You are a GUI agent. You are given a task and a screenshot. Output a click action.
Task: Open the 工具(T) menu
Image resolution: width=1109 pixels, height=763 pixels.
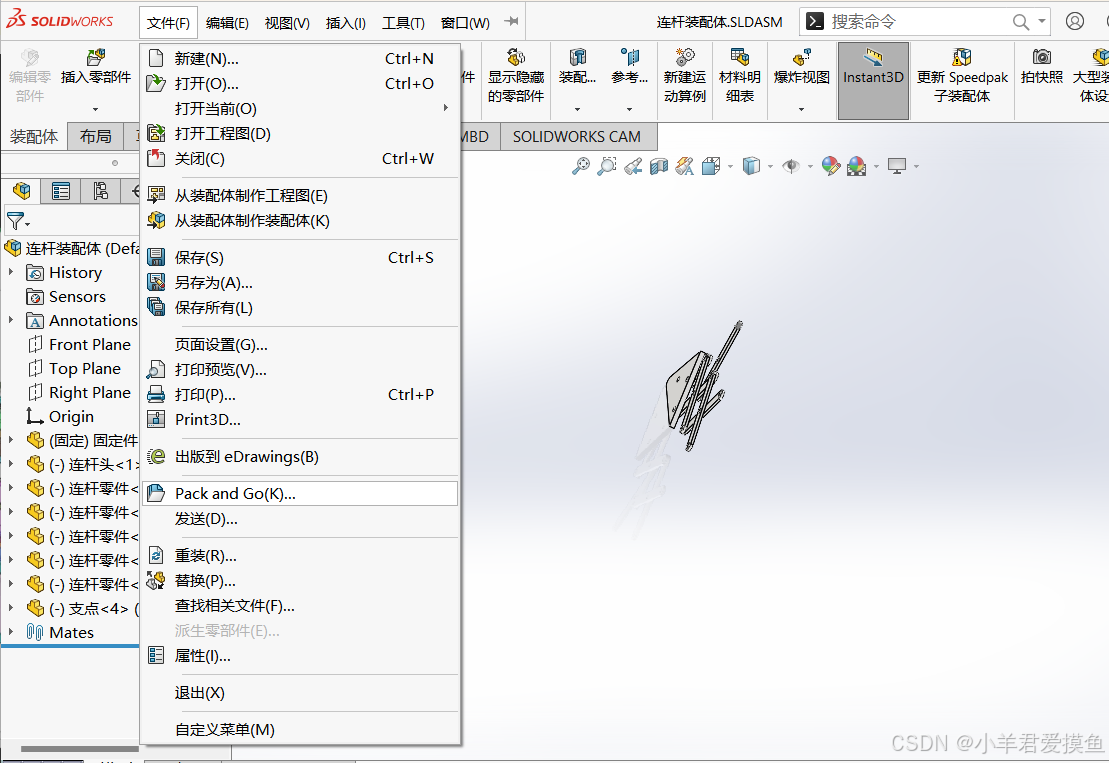pos(403,23)
